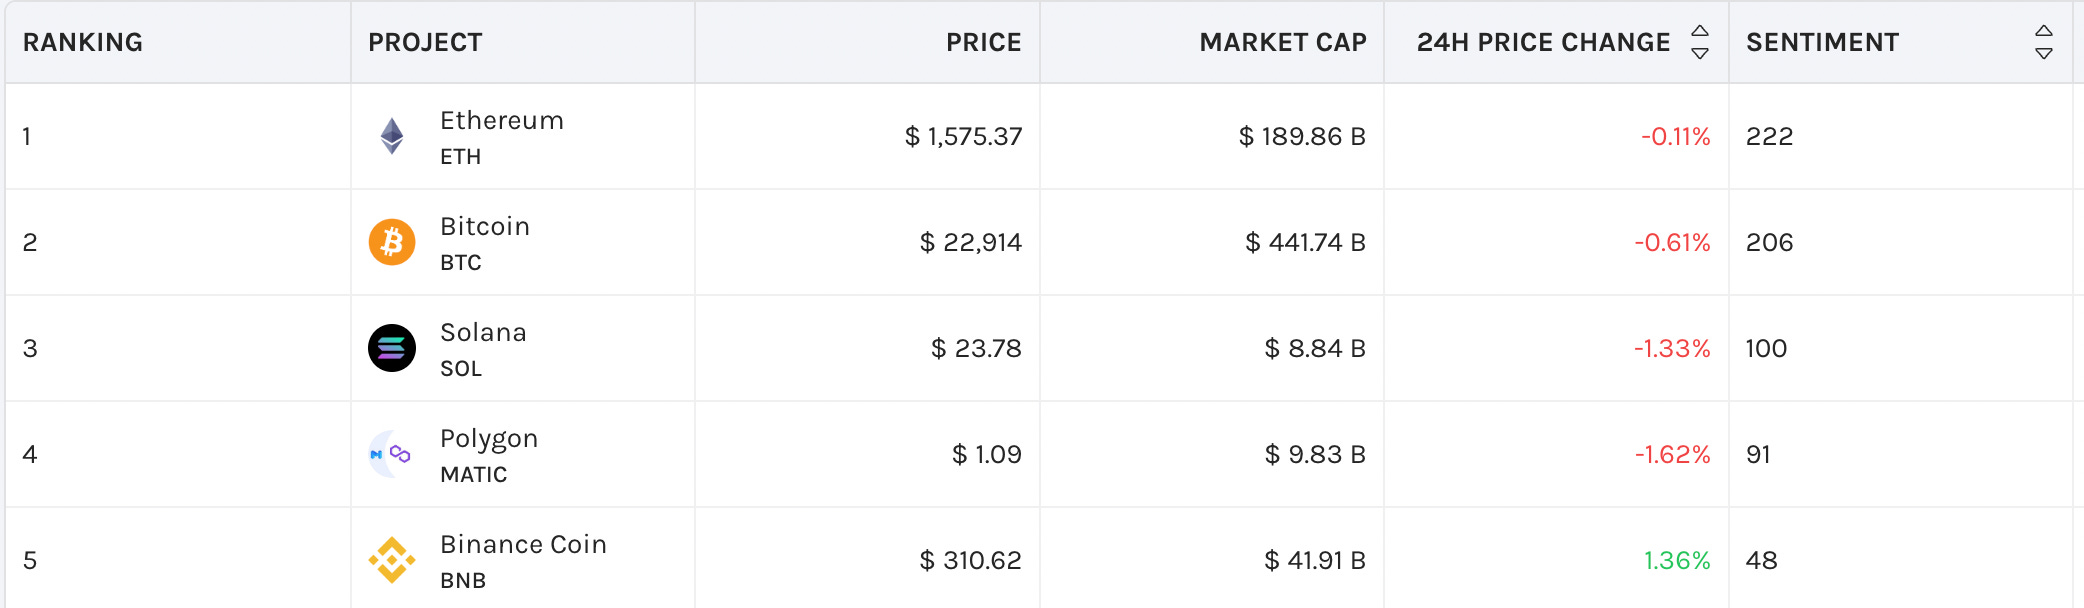Click Ethereum's sentiment value 222
The width and height of the screenshot is (2084, 608).
[x=1769, y=136]
